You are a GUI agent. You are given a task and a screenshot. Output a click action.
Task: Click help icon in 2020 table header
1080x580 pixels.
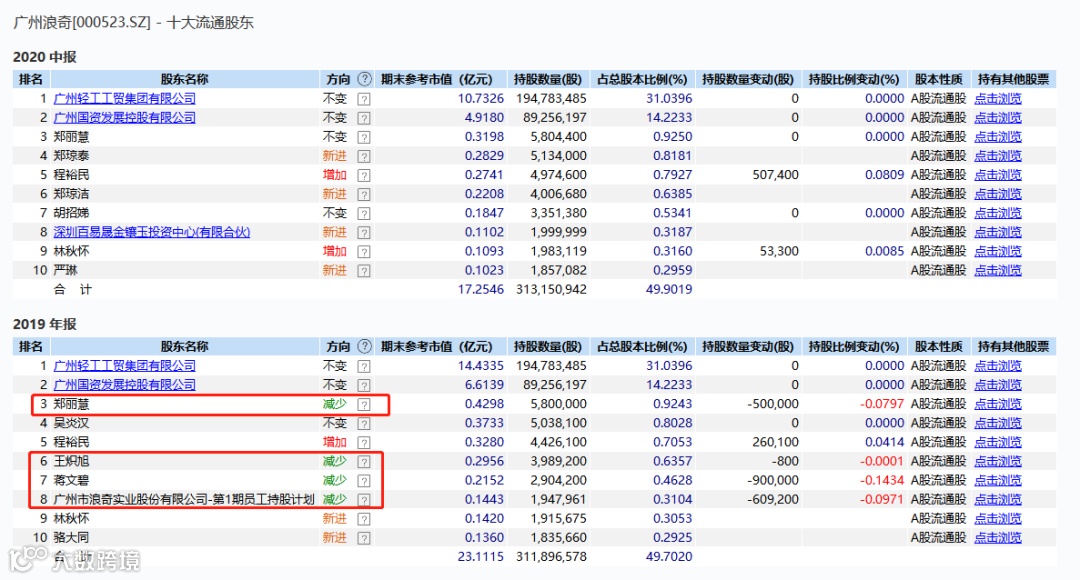(364, 79)
